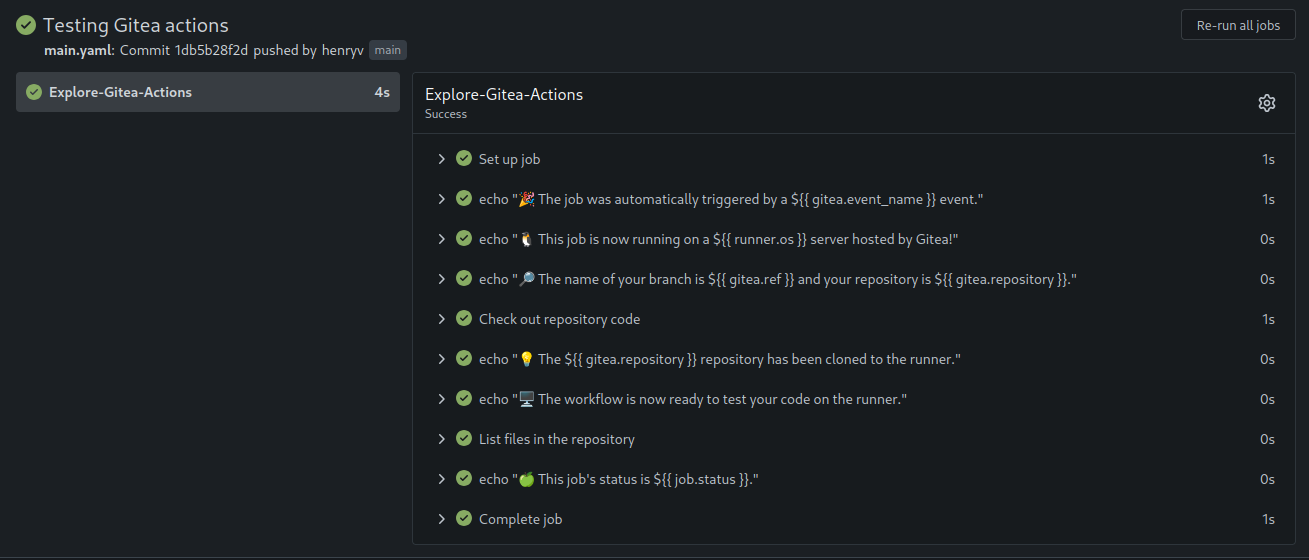Click the status check for List files step
Image resolution: width=1309 pixels, height=560 pixels.
(464, 439)
